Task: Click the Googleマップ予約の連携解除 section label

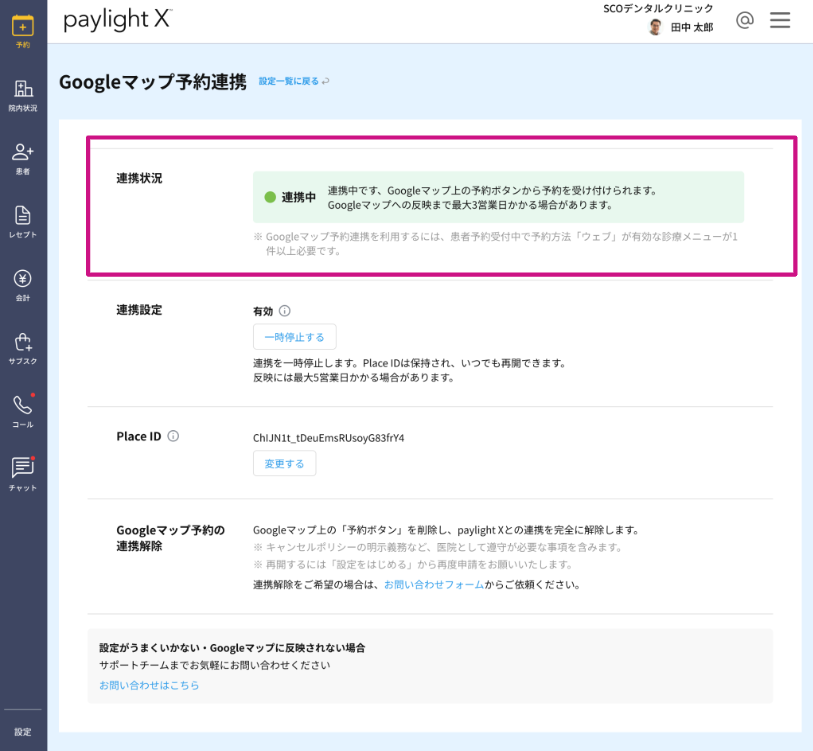Action: 171,538
